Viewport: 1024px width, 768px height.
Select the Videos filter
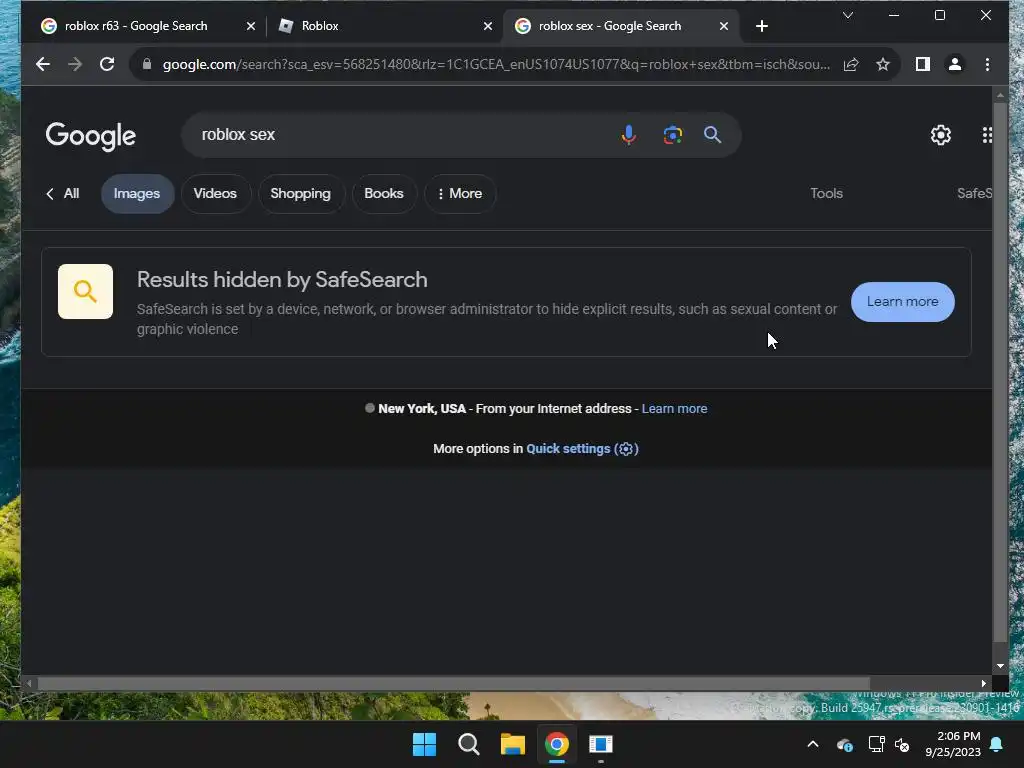216,193
